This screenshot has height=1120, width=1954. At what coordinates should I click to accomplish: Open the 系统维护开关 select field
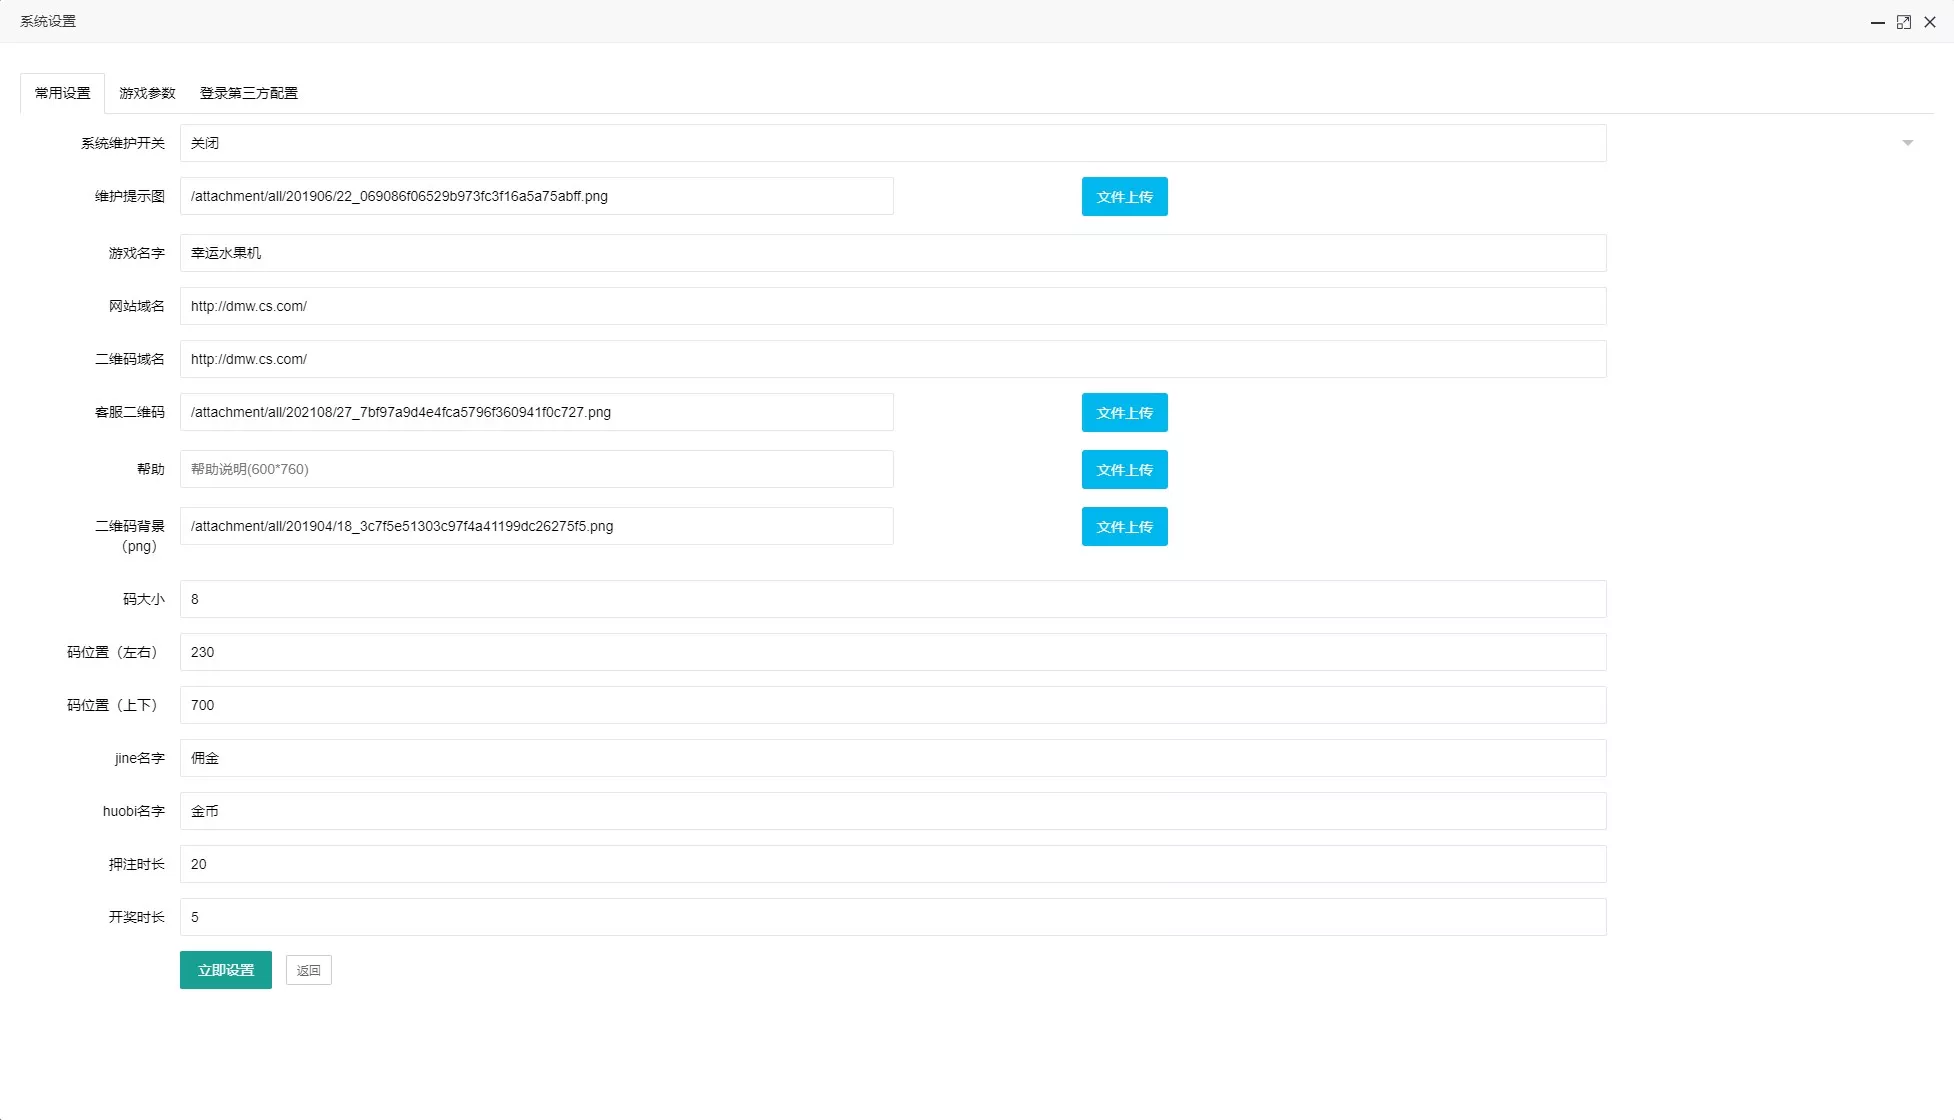point(892,143)
